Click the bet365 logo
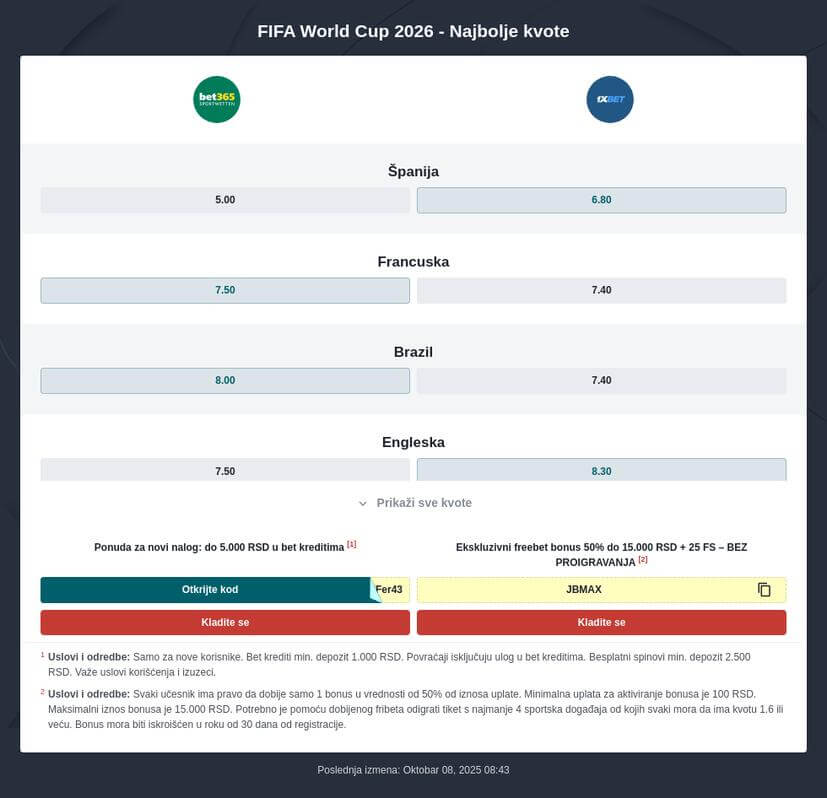Screen dimensions: 827x798 click(x=216, y=100)
